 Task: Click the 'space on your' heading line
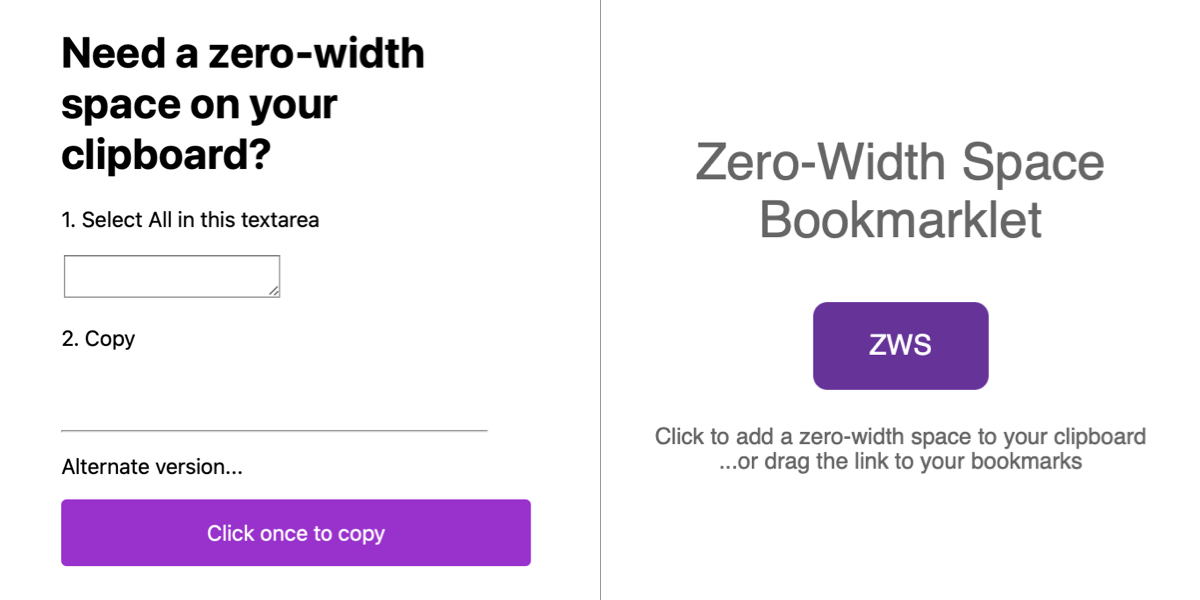[200, 104]
